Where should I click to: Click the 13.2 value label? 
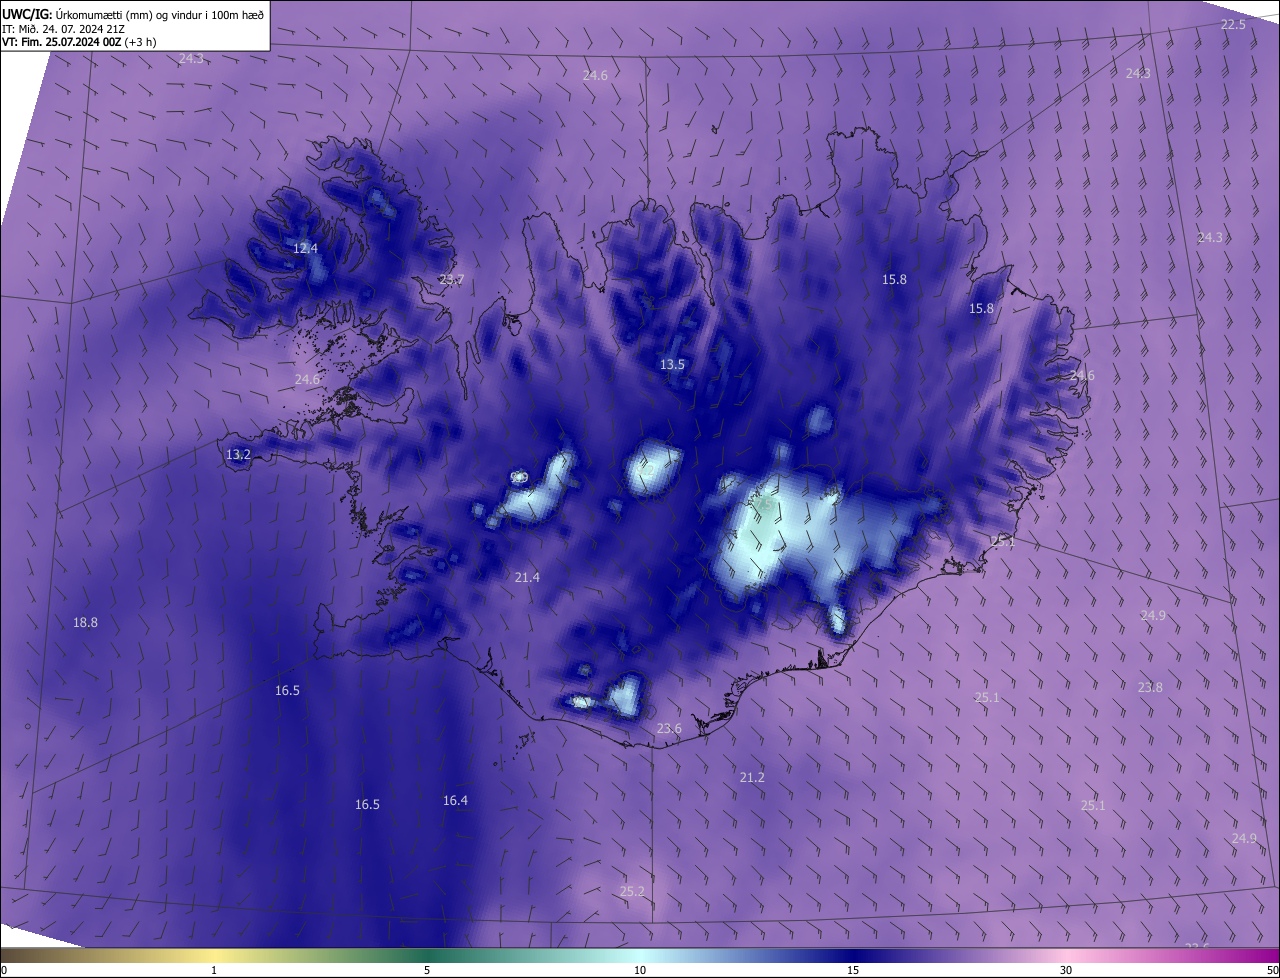pos(238,454)
